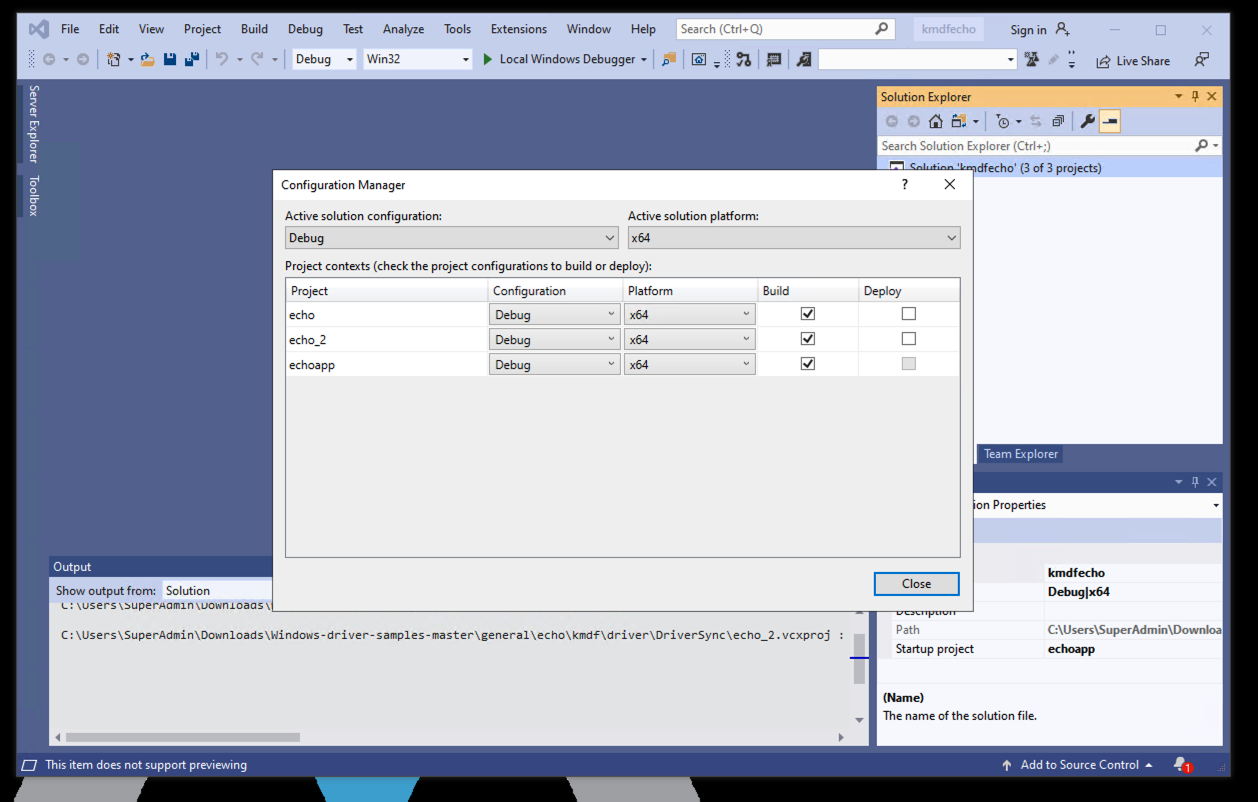Uncheck the Build checkbox for echoapp
This screenshot has height=802, width=1258.
(x=808, y=364)
